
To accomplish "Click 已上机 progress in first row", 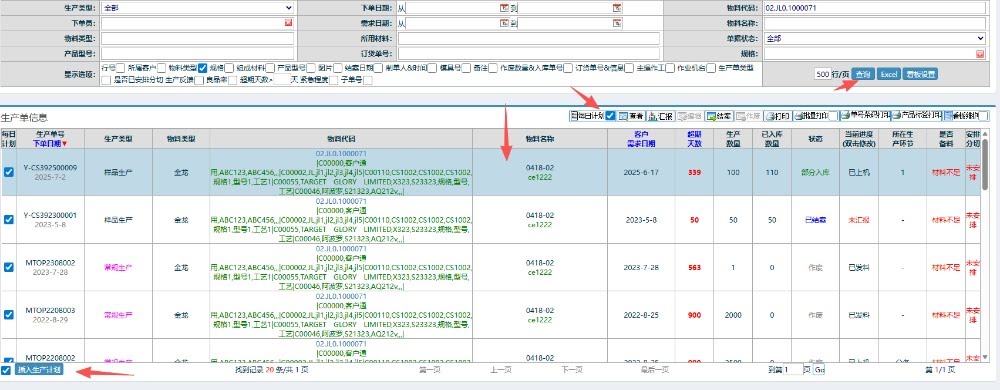I will (x=858, y=172).
